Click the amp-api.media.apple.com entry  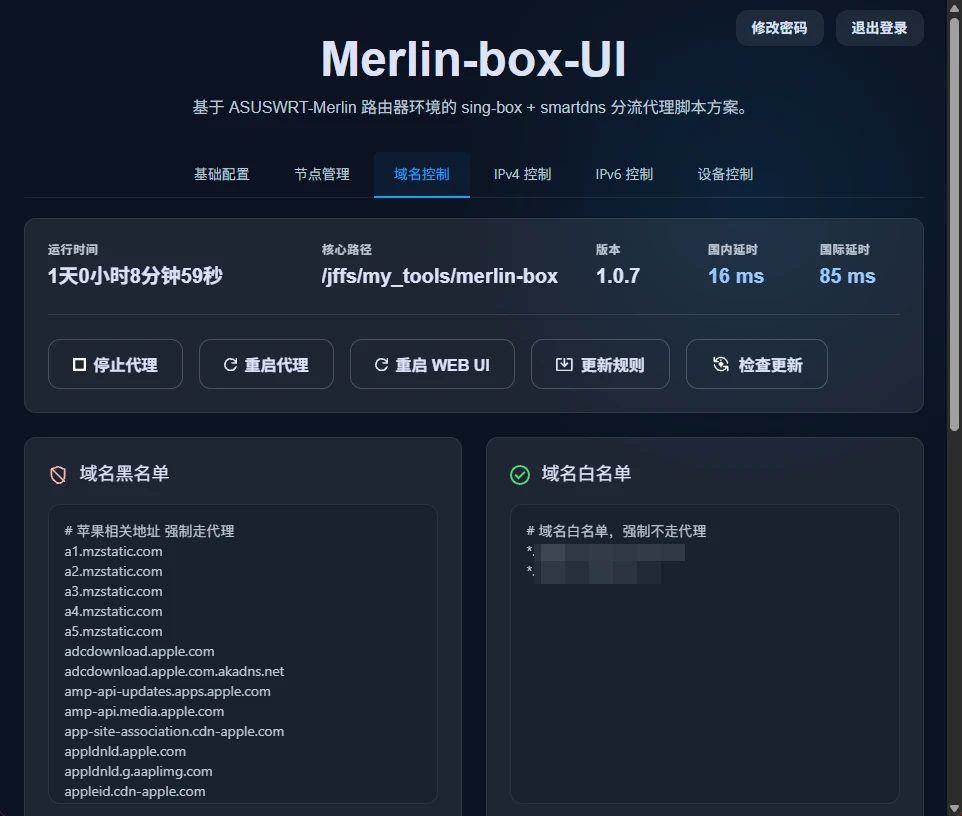144,711
